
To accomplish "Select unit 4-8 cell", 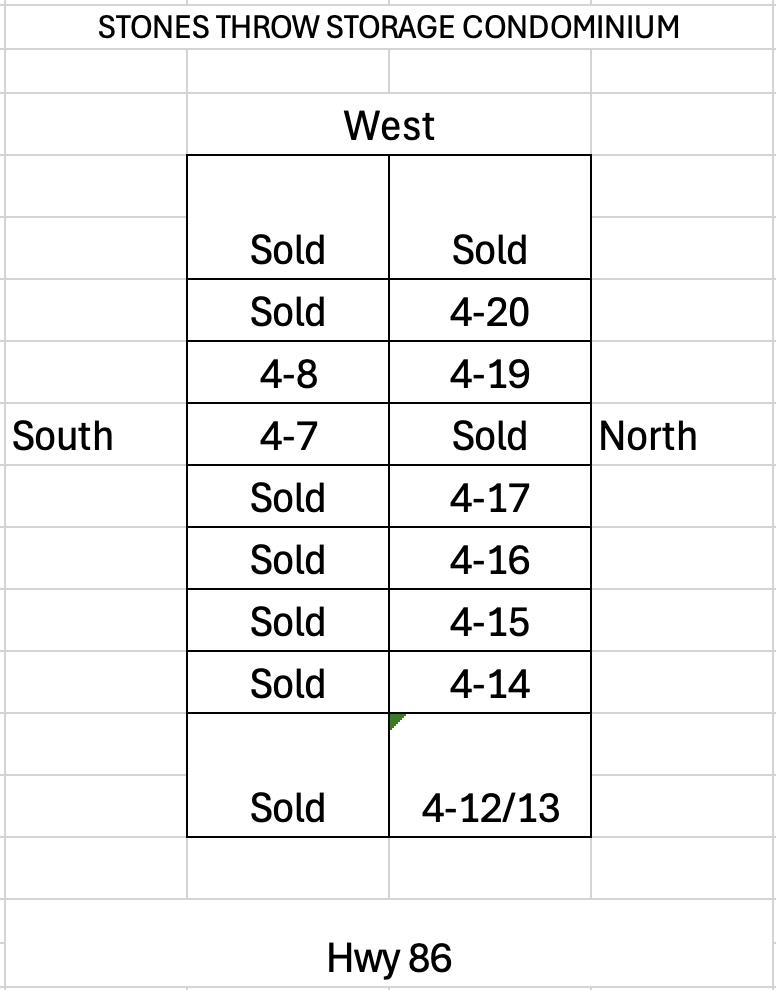I will point(288,374).
